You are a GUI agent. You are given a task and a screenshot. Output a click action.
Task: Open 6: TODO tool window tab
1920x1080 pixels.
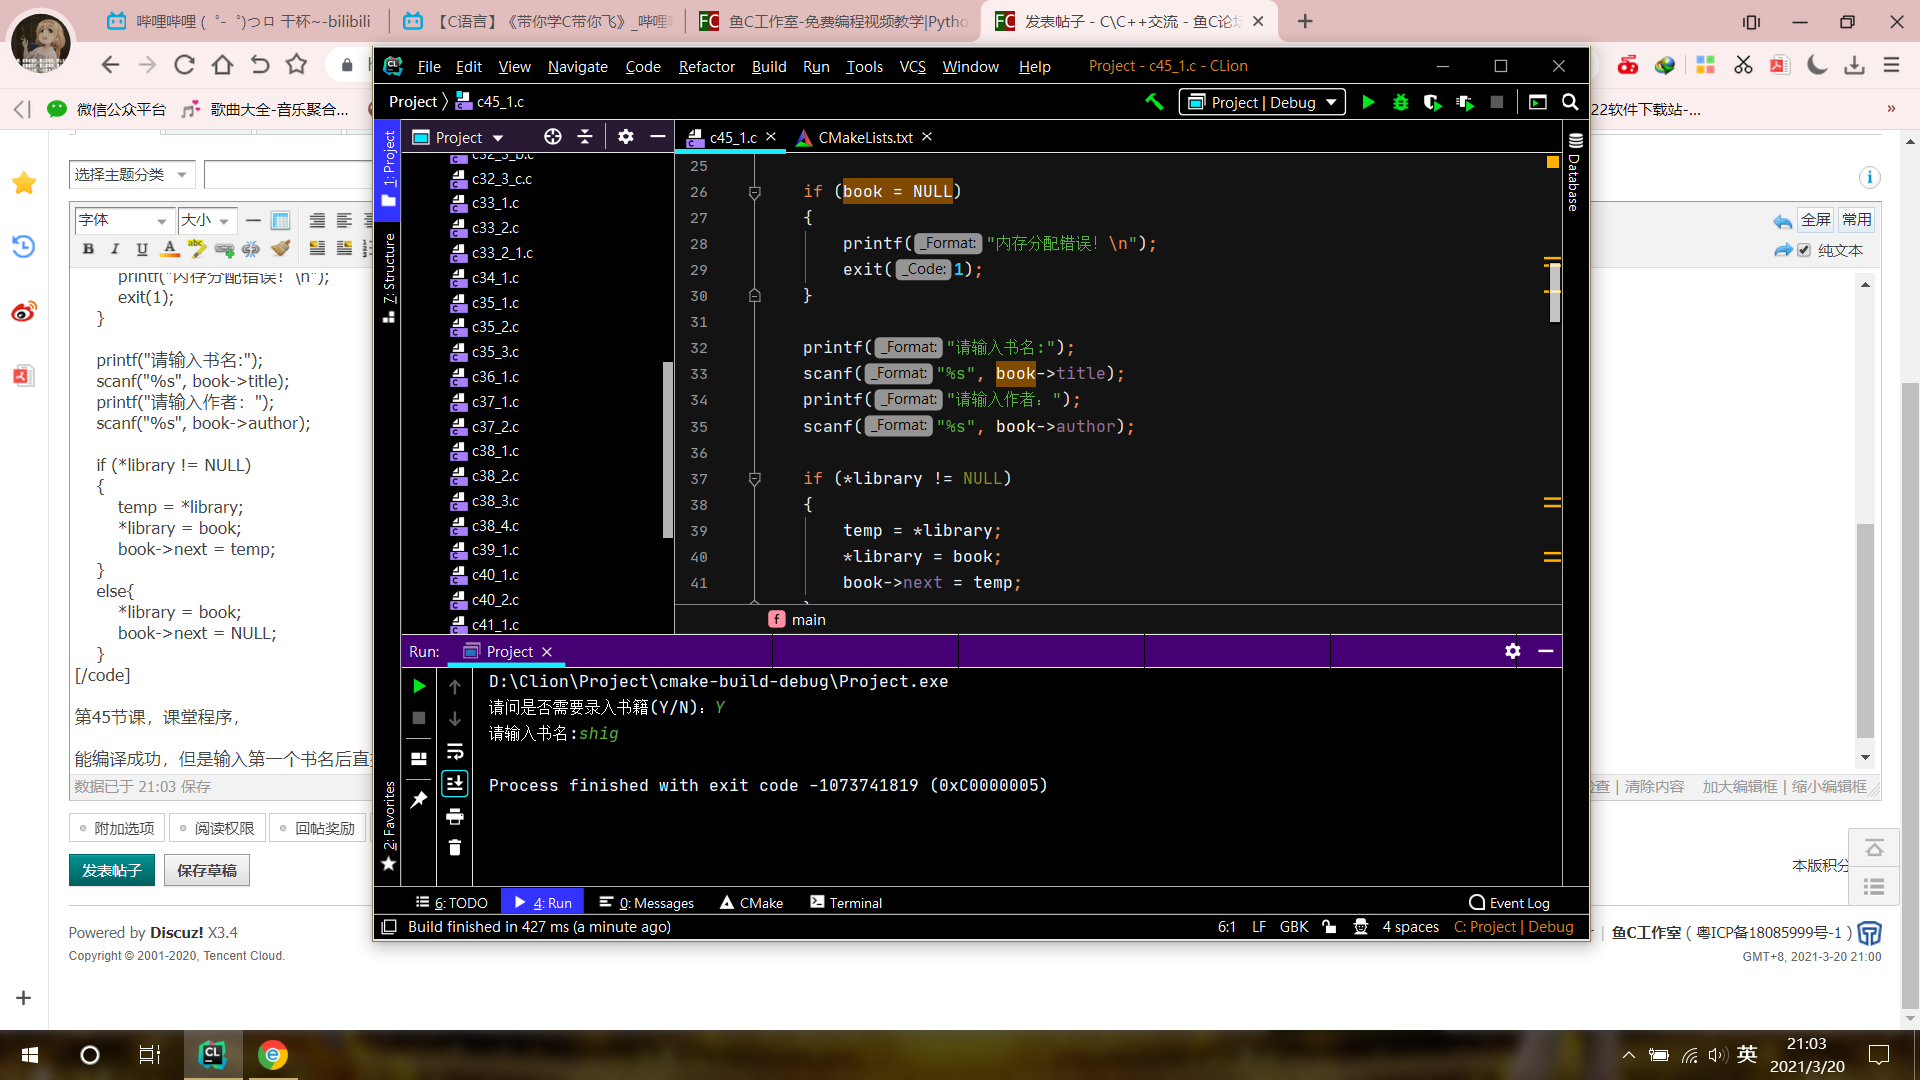(452, 902)
